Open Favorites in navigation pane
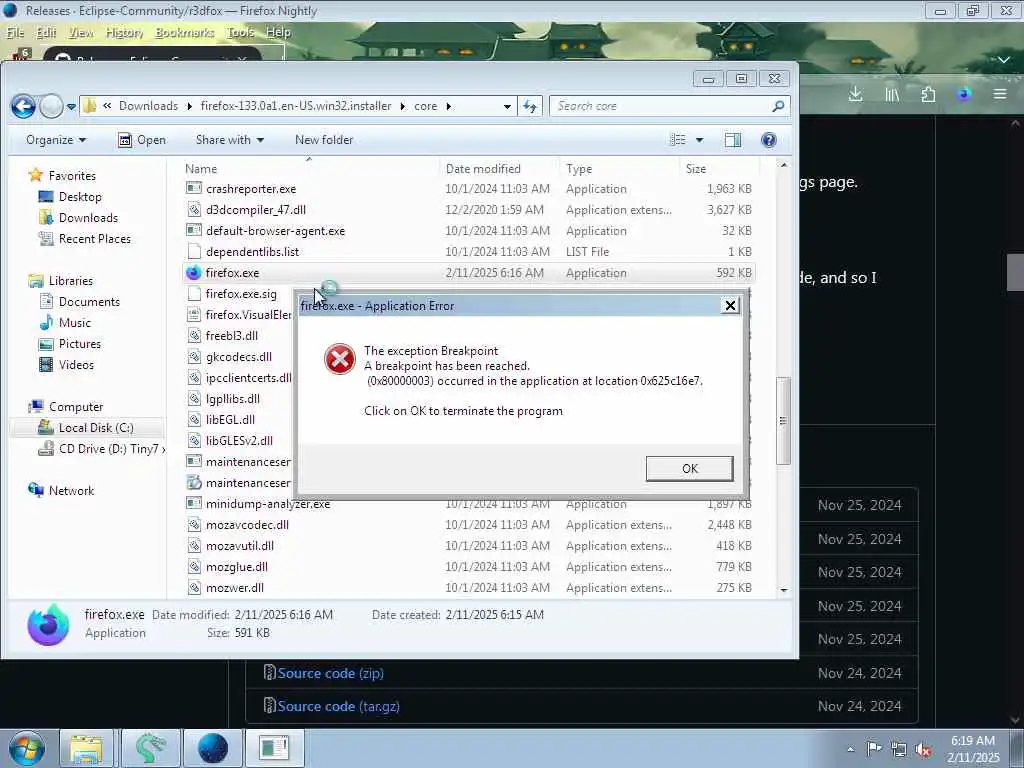Screen dimensions: 1024x768 [72, 176]
